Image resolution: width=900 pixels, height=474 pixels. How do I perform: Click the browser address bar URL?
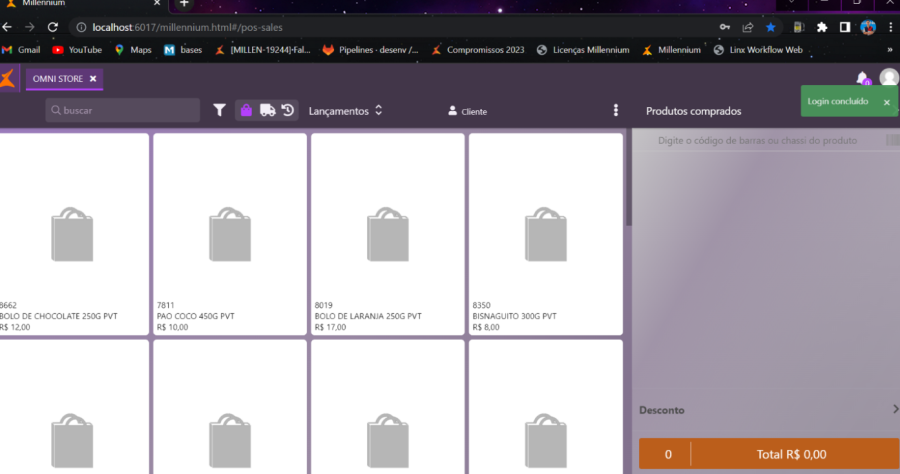(x=188, y=27)
